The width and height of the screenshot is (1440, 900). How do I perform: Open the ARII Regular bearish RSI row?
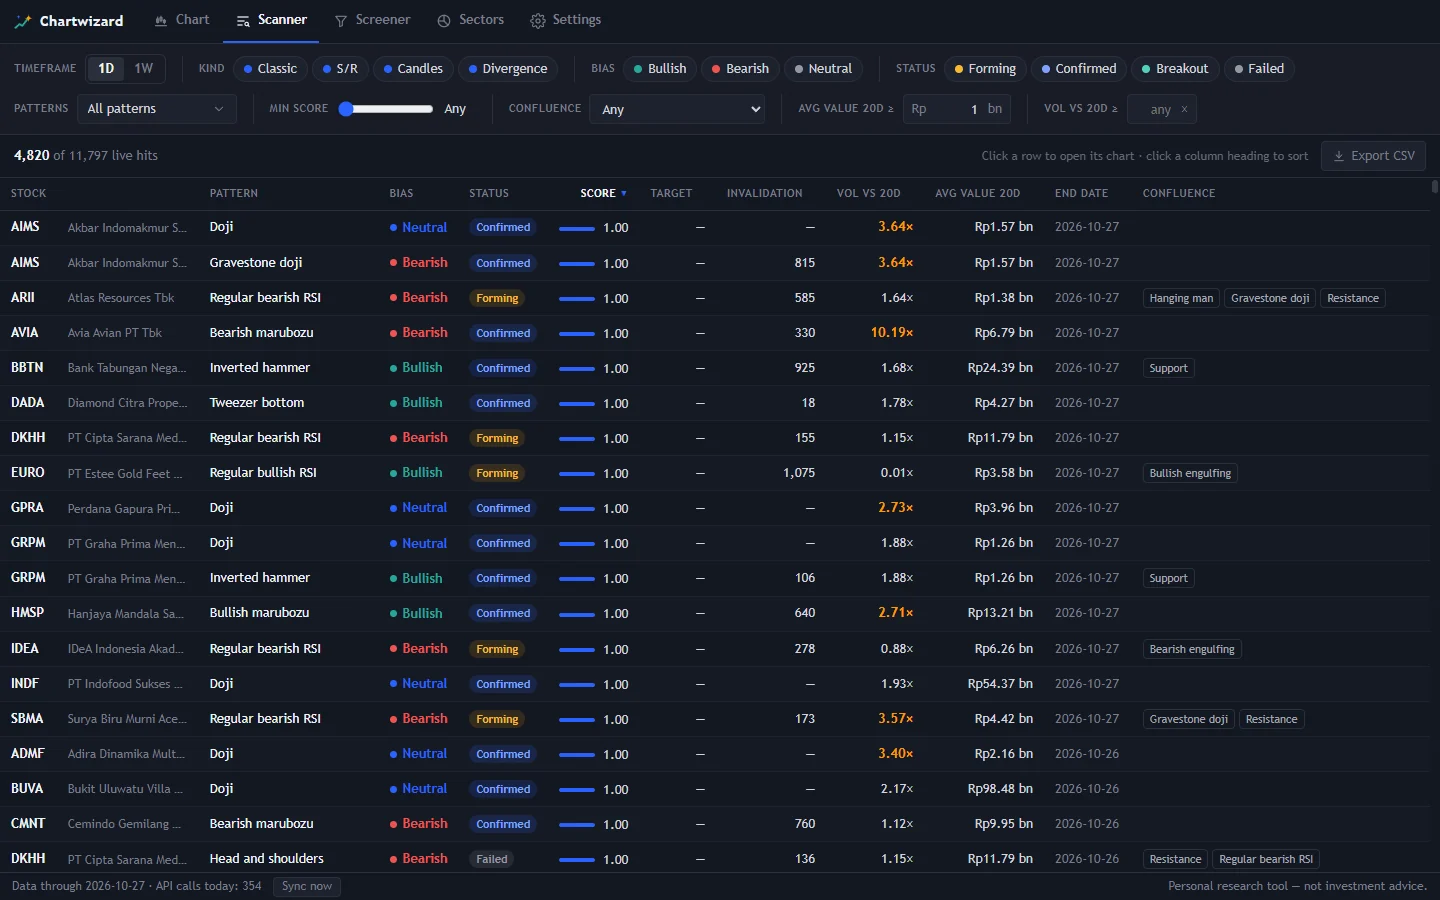point(716,298)
